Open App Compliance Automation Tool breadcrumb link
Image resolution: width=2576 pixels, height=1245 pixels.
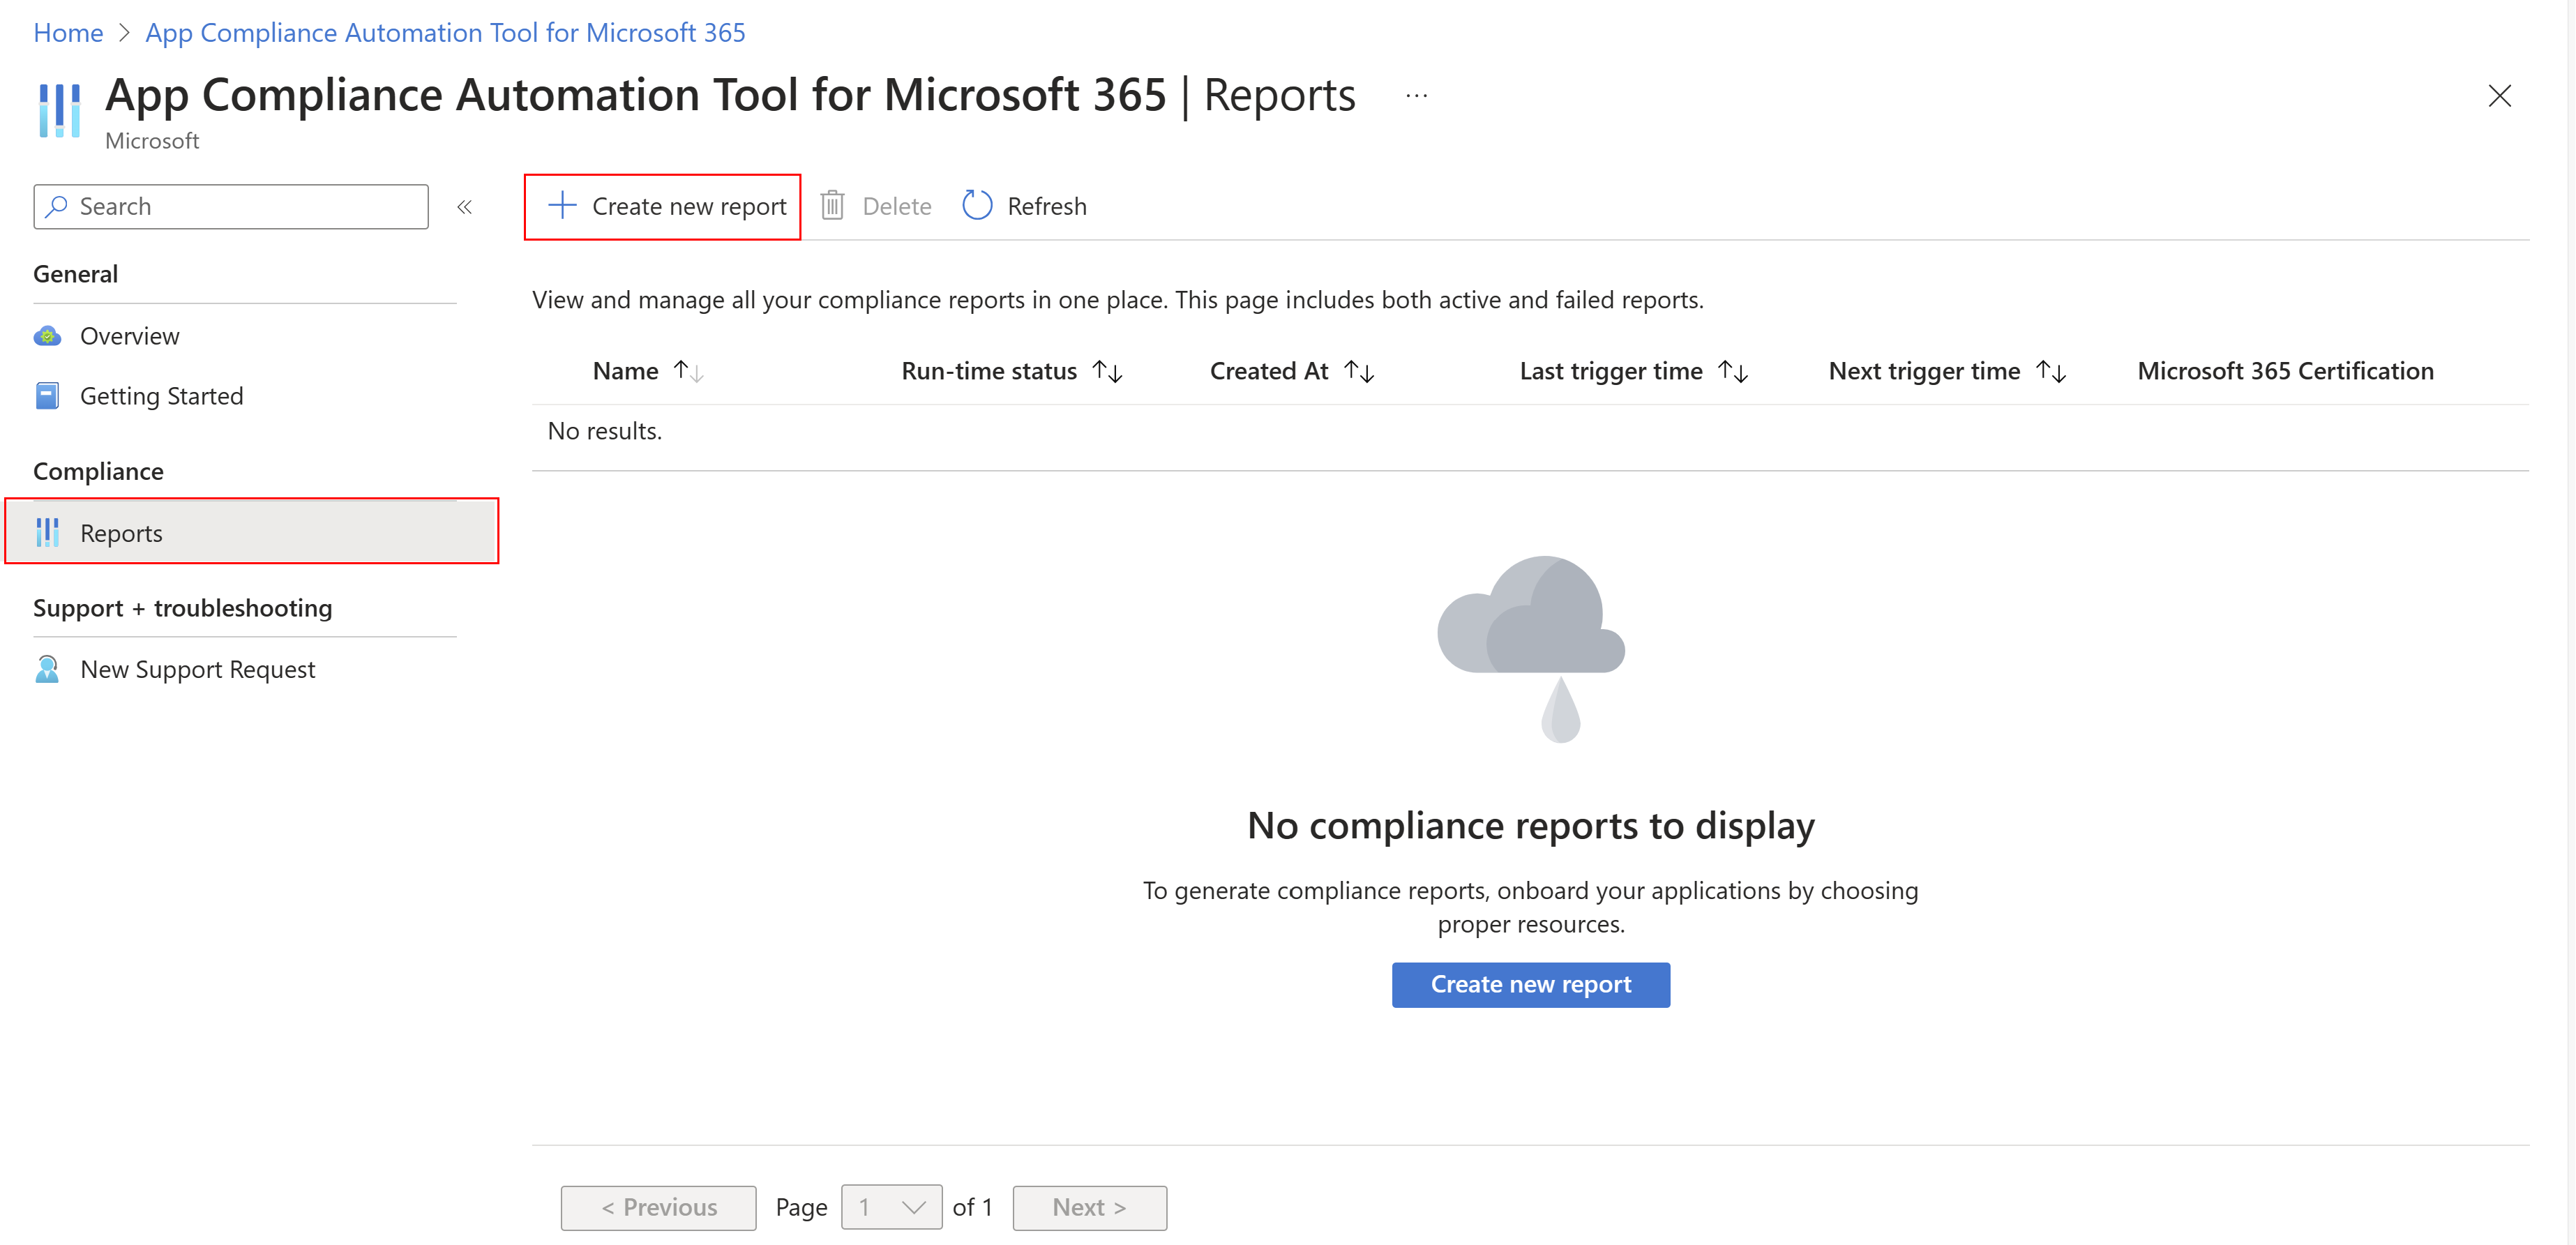tap(445, 33)
